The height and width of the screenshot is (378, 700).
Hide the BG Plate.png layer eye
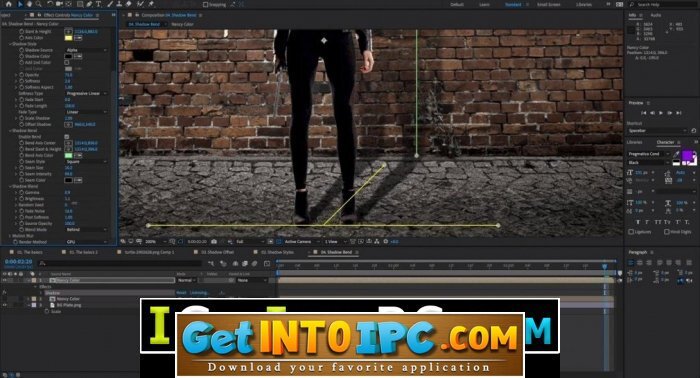tap(5, 305)
